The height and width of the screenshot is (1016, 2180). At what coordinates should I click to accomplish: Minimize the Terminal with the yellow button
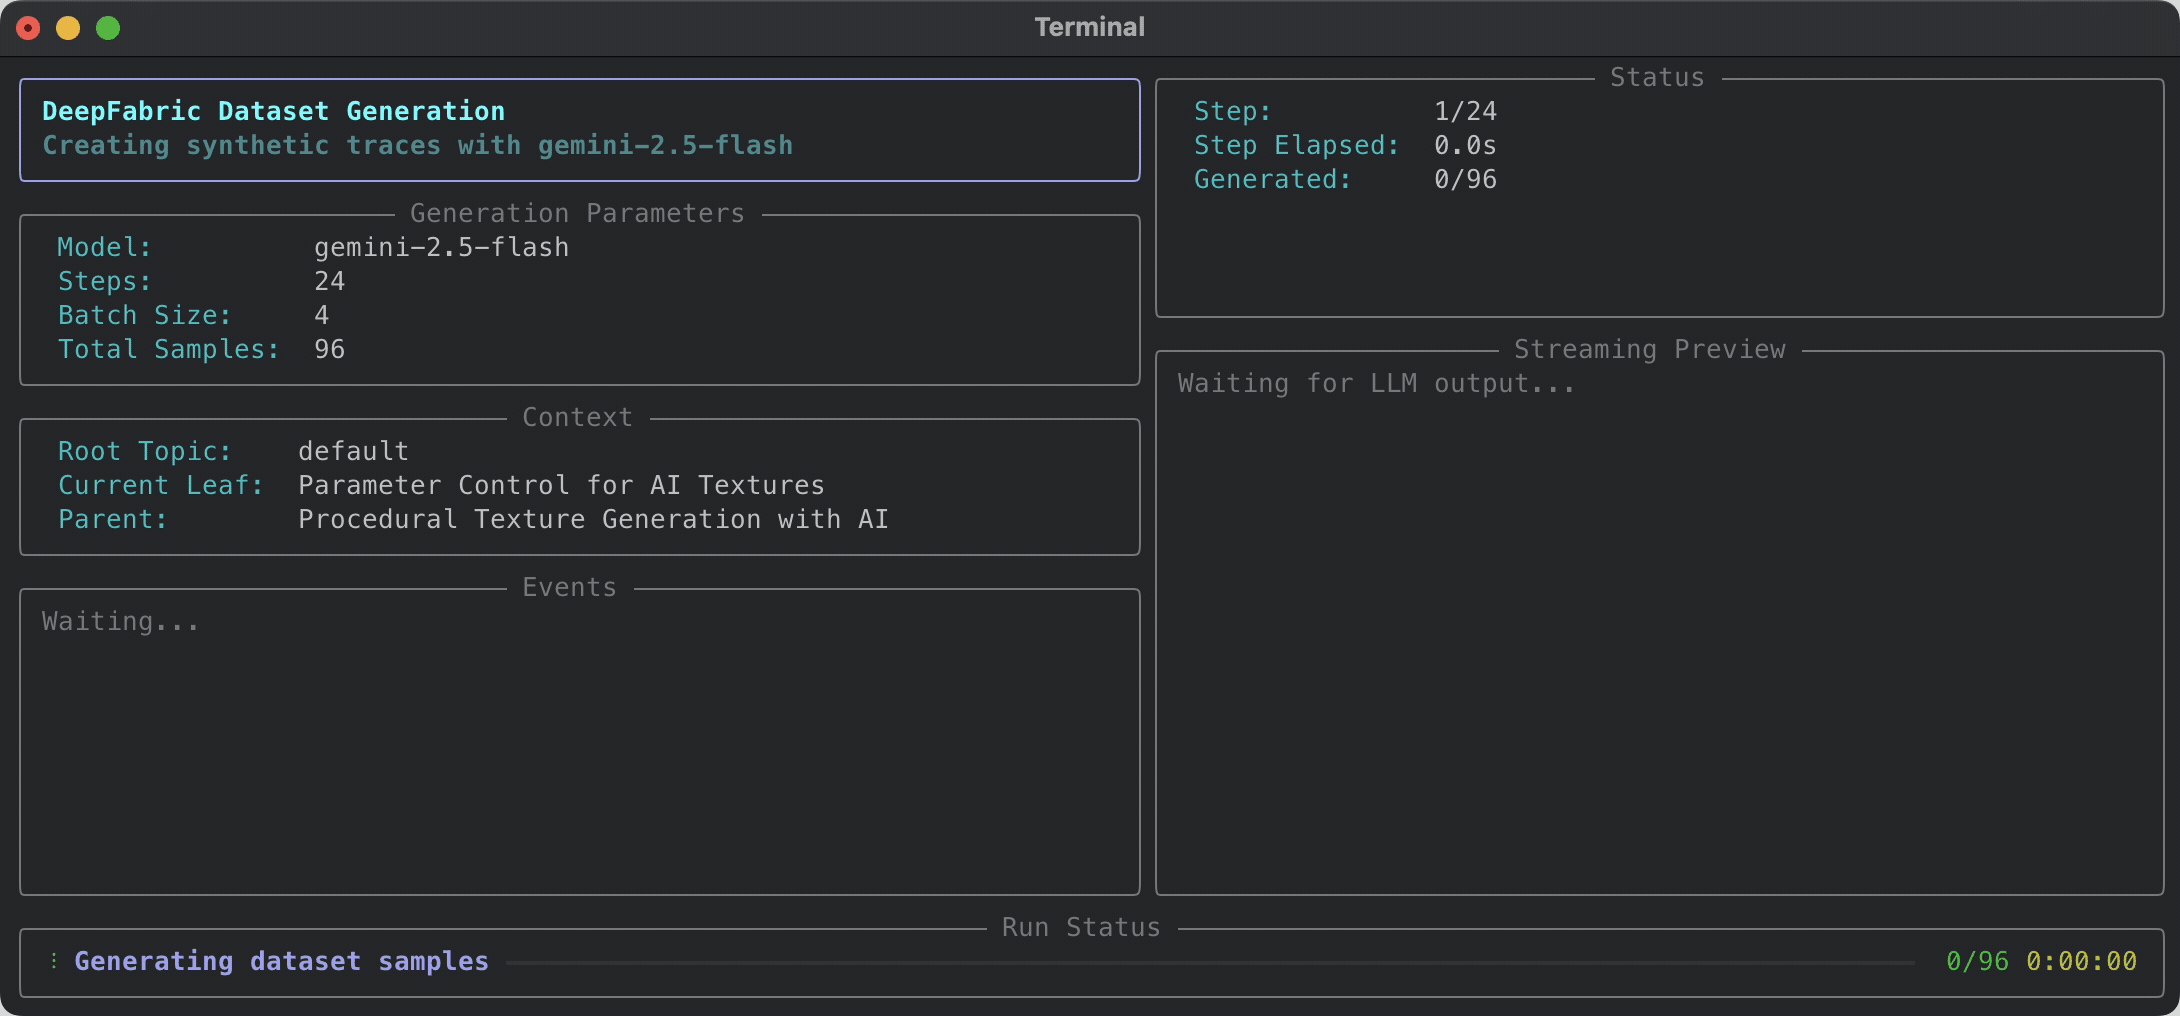point(68,28)
